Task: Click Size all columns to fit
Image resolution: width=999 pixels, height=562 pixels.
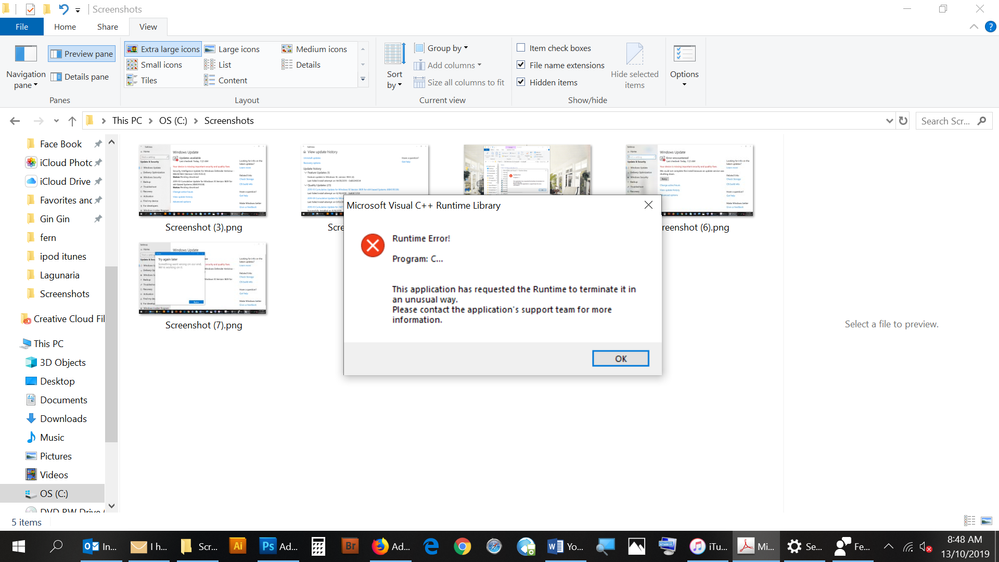Action: click(x=459, y=82)
